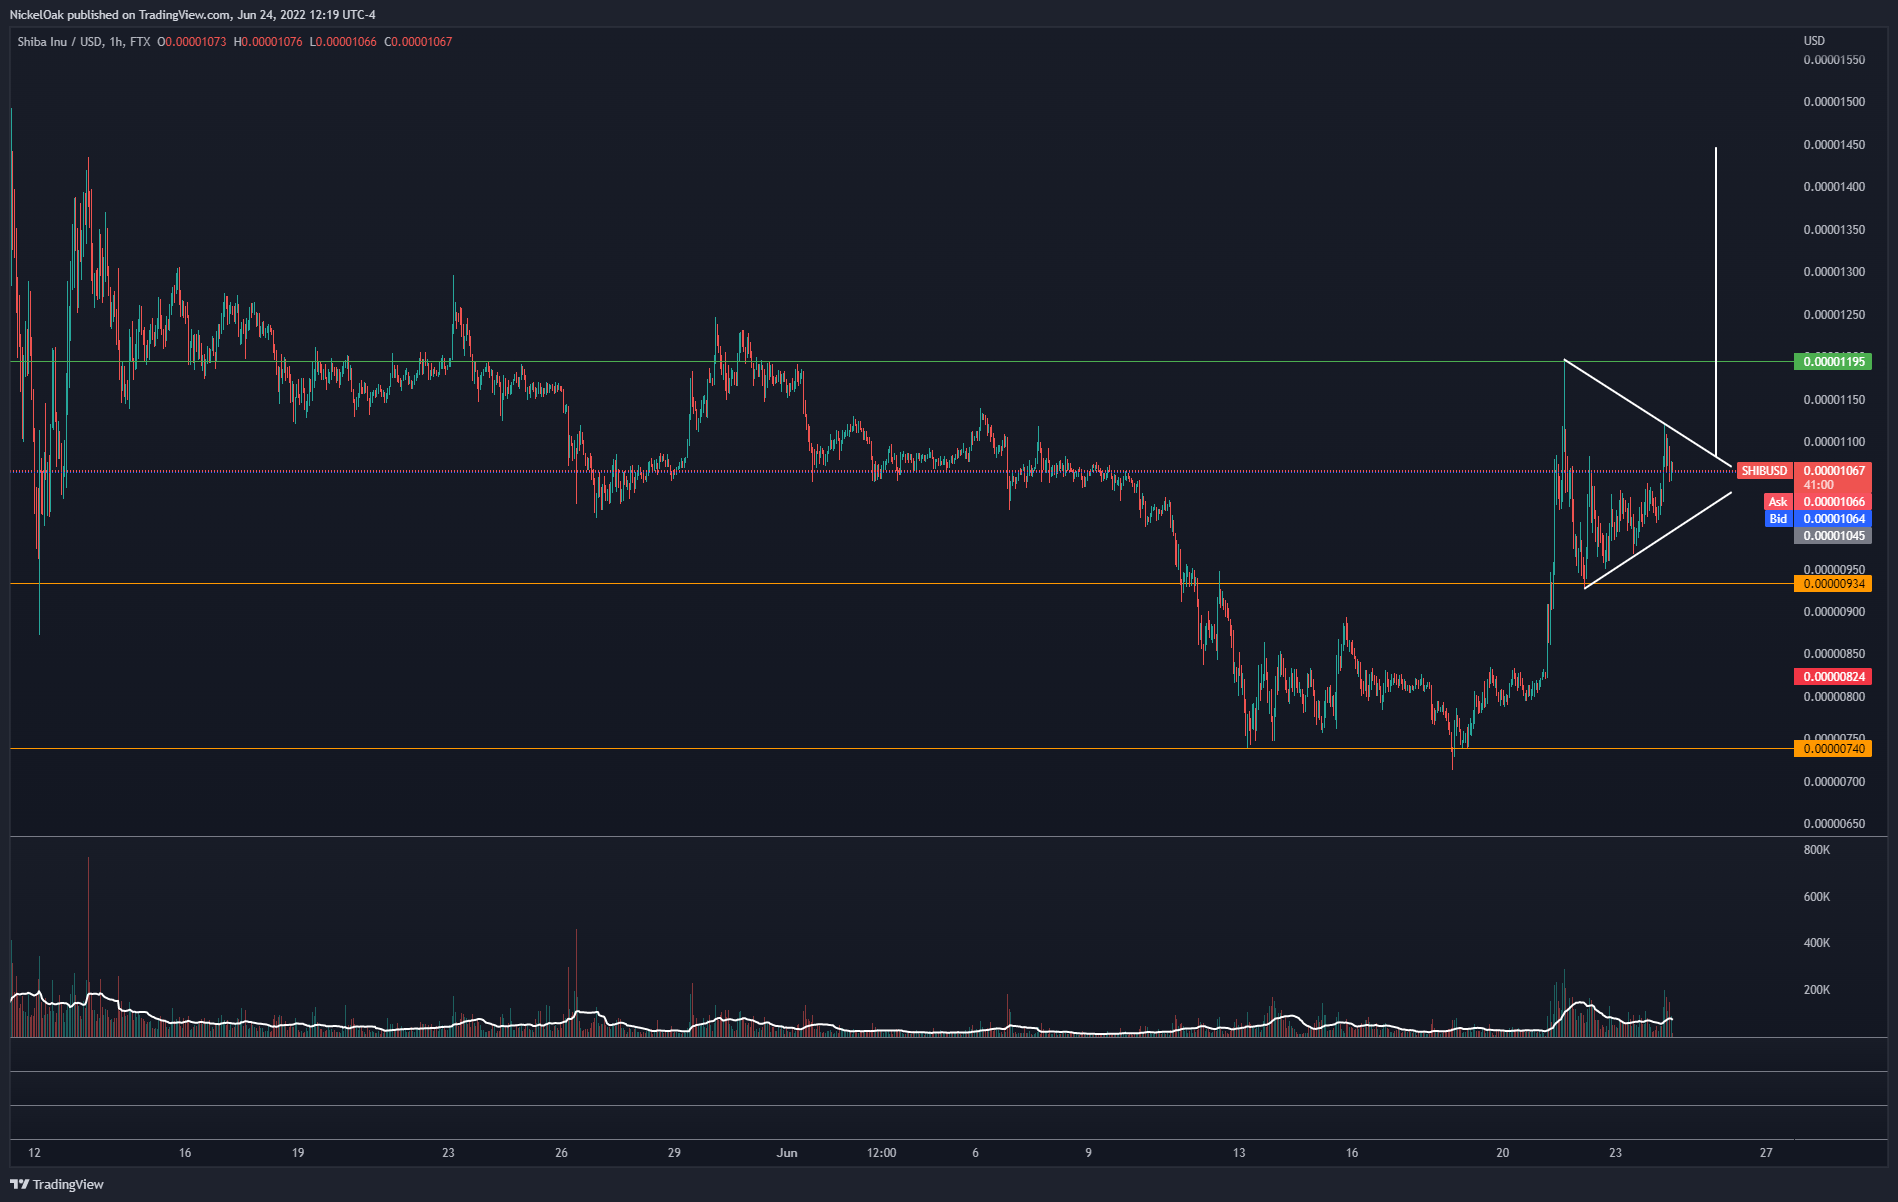Click the red 0.00000824 price tag
Screen dimensions: 1898x1202
[x=1833, y=677]
